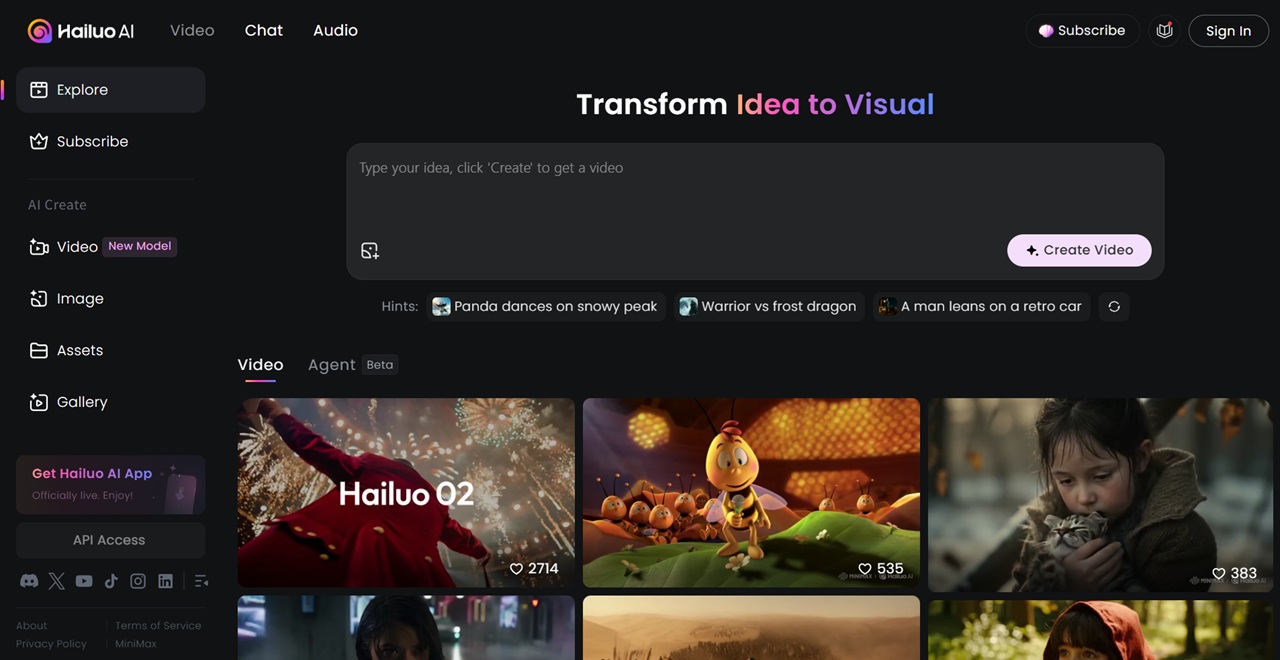Switch to Video in the top navigation
This screenshot has height=660, width=1280.
[192, 31]
